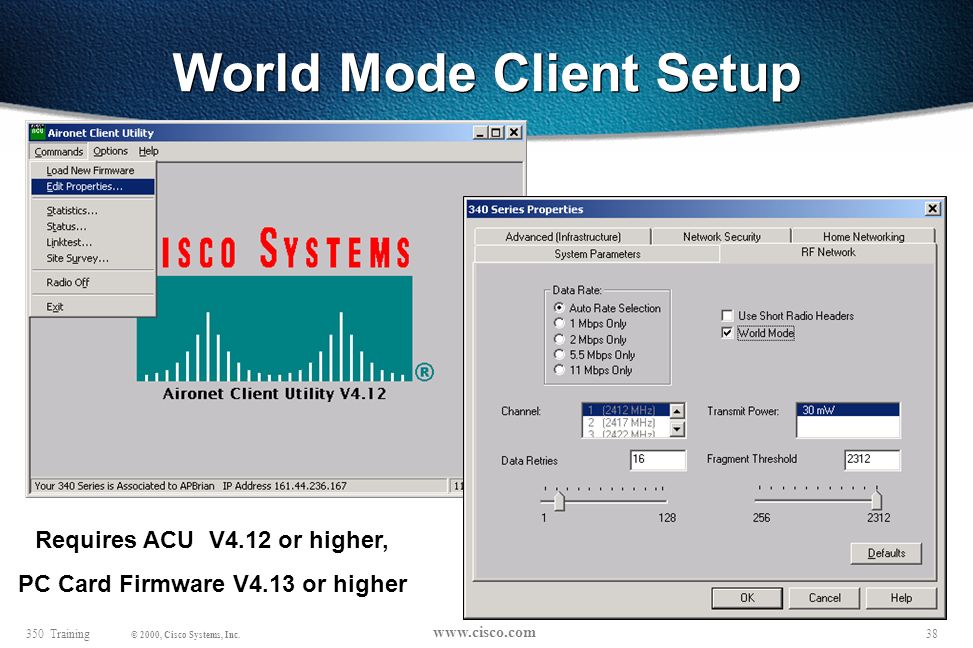Click Cancel in 340 Series Properties

824,598
